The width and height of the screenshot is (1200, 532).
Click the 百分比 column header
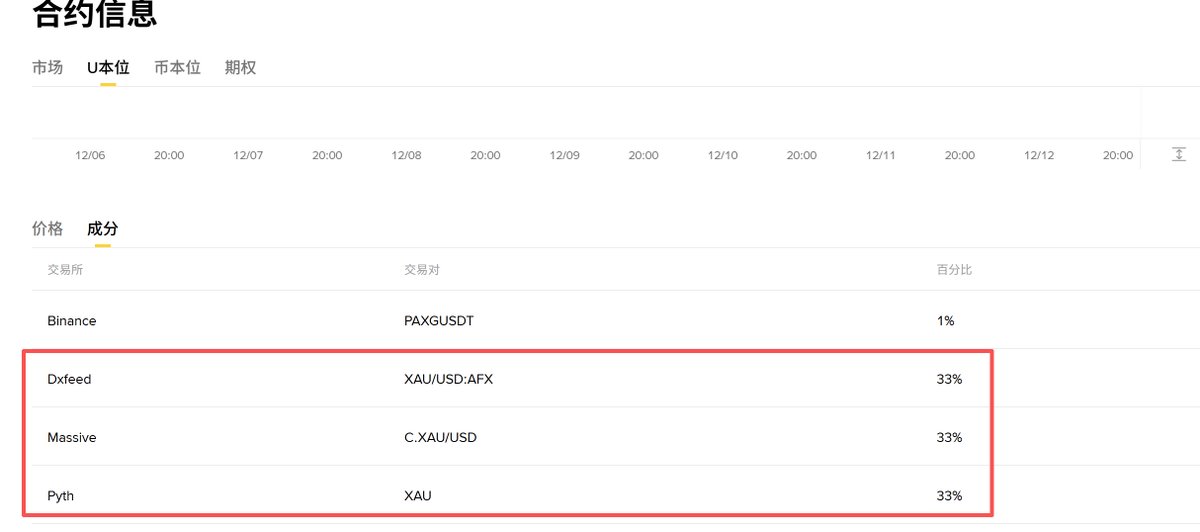954,270
